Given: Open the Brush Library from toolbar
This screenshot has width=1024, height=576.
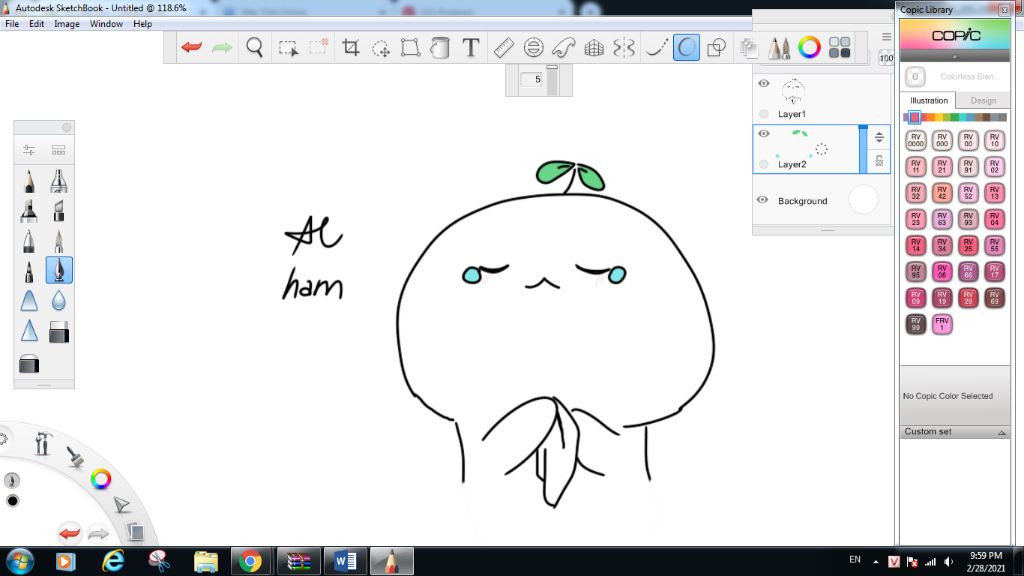Looking at the screenshot, I should (x=778, y=47).
